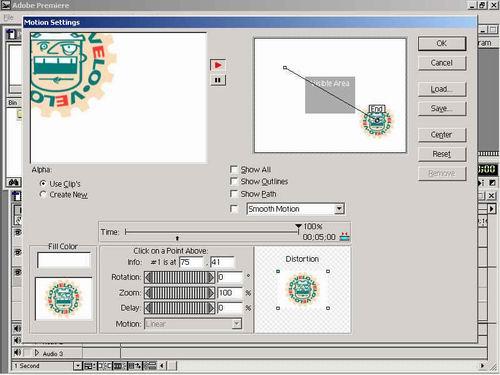Click the Cancel button
The height and width of the screenshot is (375, 500).
pos(442,63)
